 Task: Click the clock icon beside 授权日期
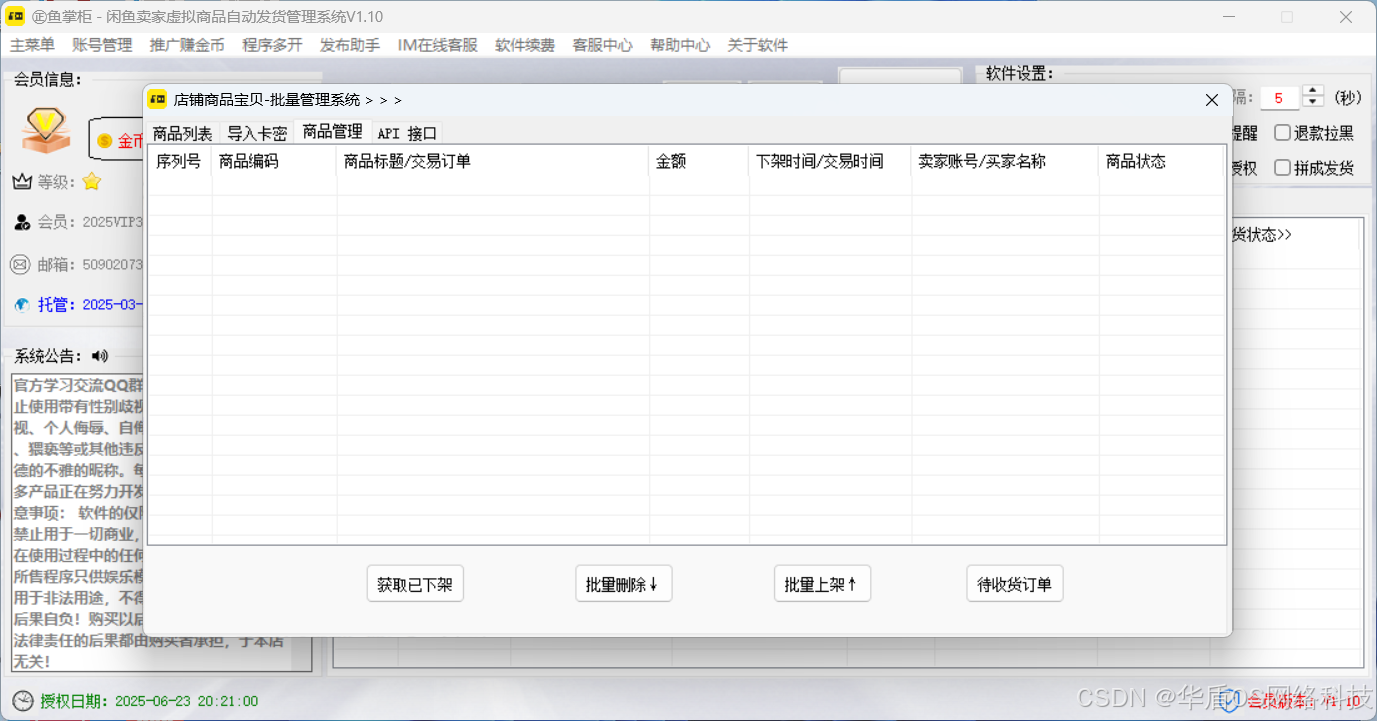(x=22, y=701)
